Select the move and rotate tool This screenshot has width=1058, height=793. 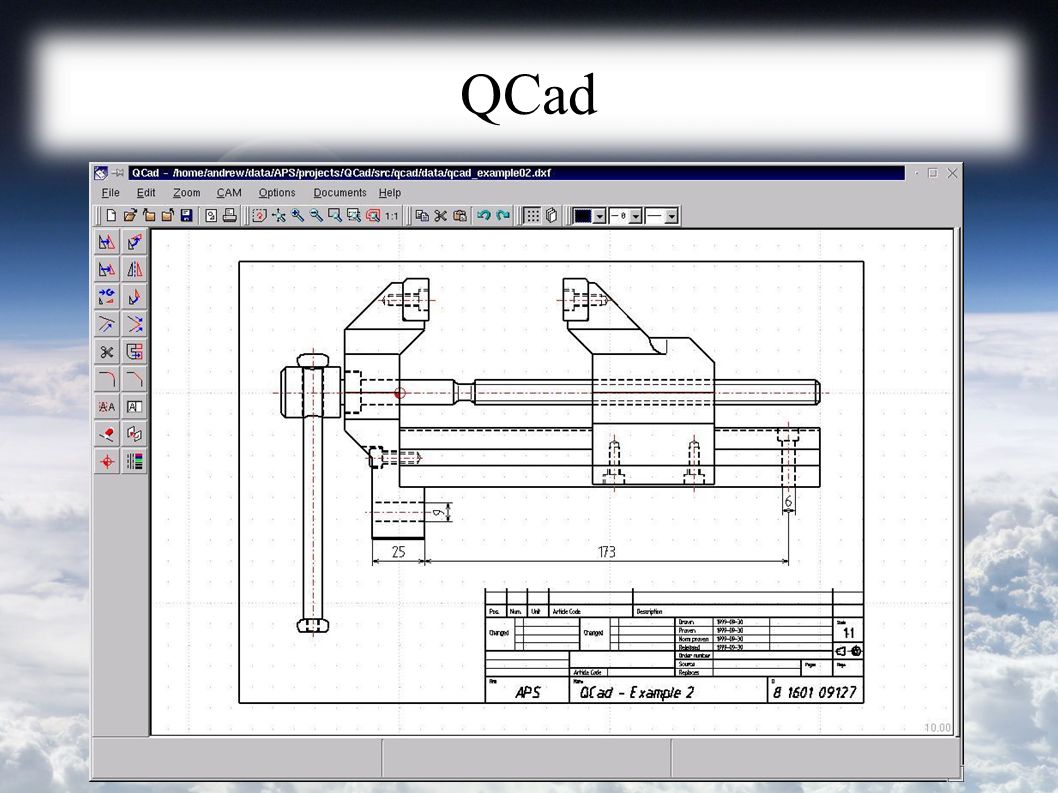(x=107, y=297)
